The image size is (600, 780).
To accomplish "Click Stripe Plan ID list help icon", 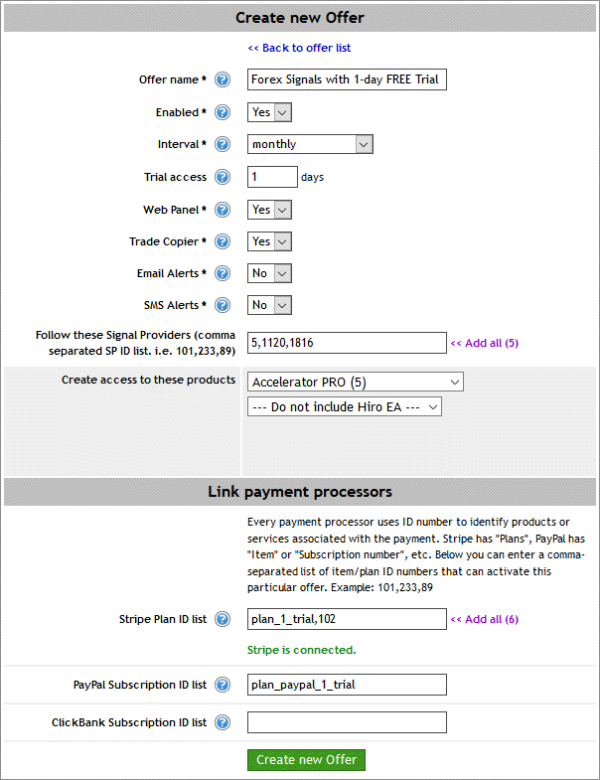I will (223, 620).
